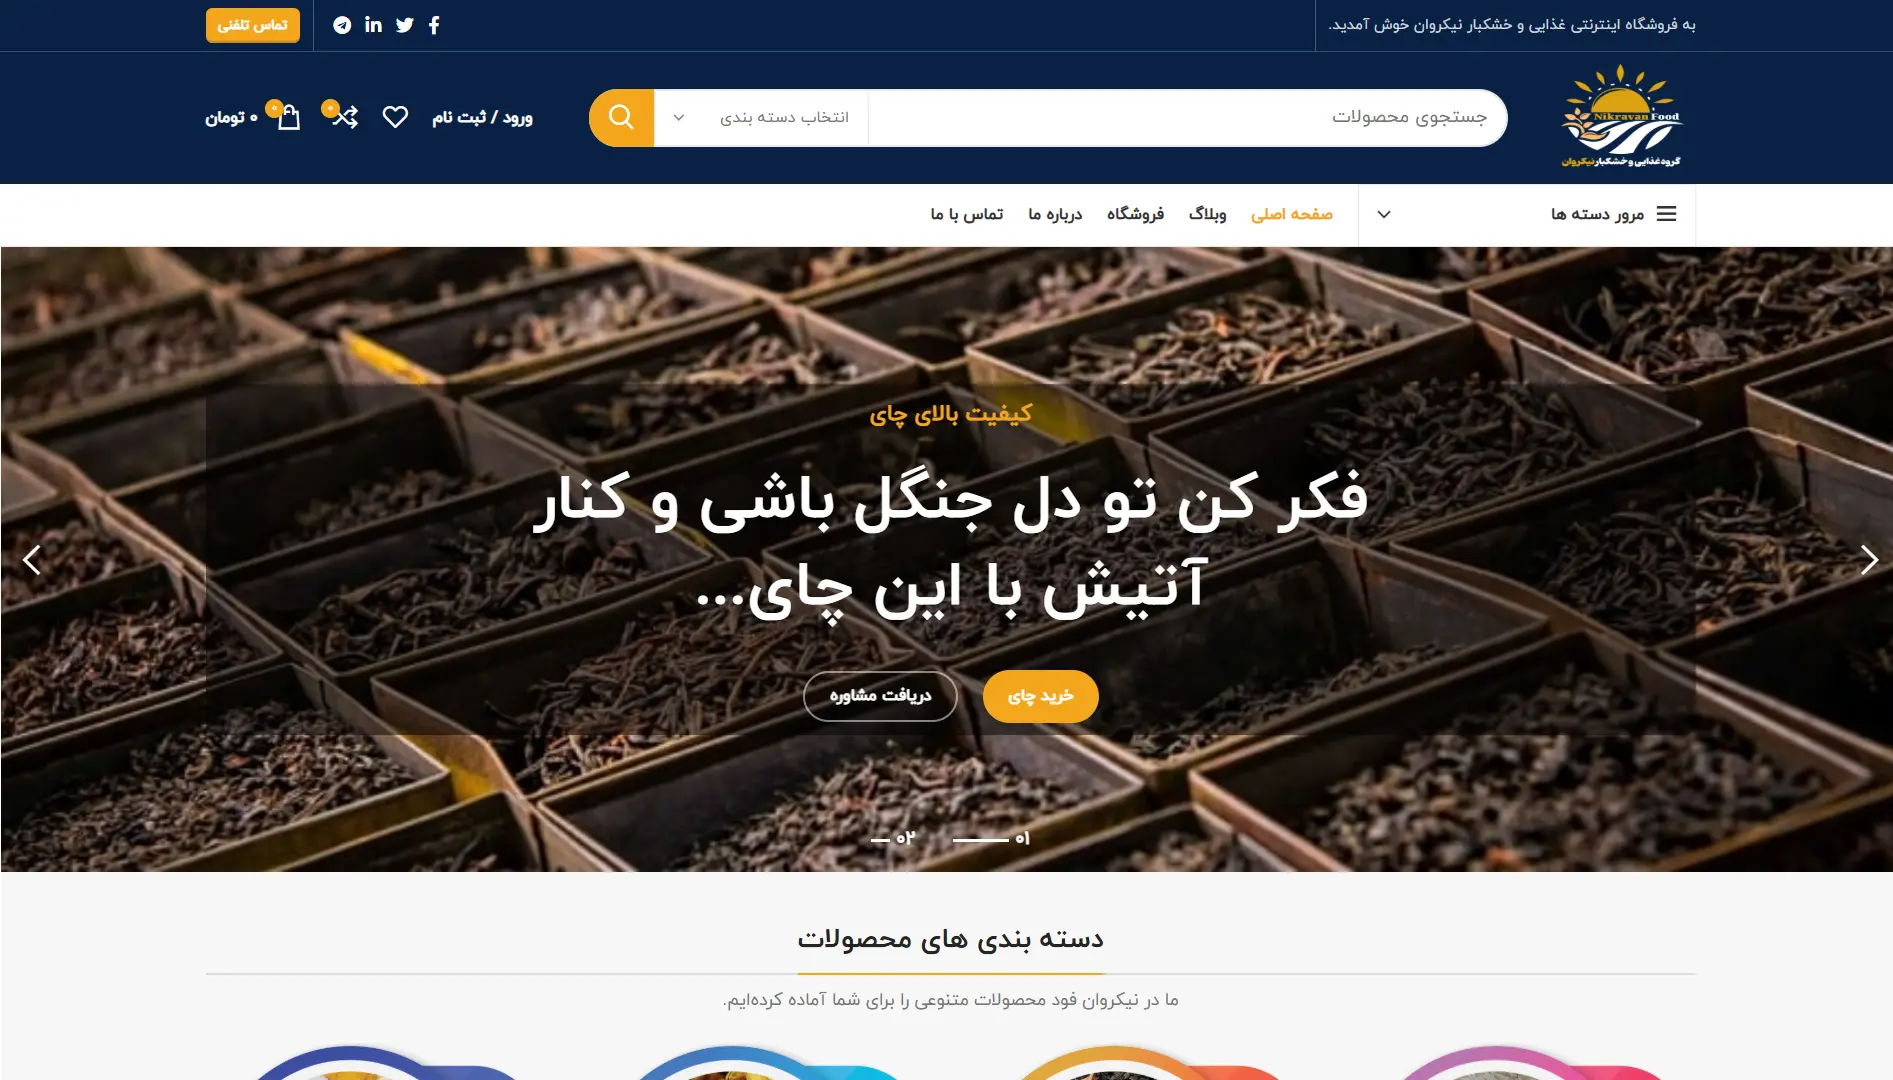Open the wishlist heart icon
The image size is (1893, 1080).
[395, 117]
